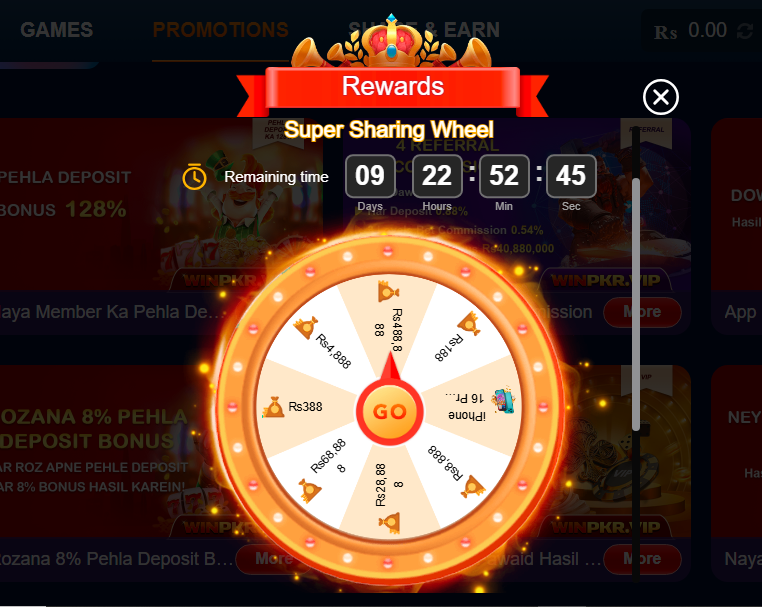
Task: Close the Rewards popup with X icon
Action: click(x=660, y=97)
